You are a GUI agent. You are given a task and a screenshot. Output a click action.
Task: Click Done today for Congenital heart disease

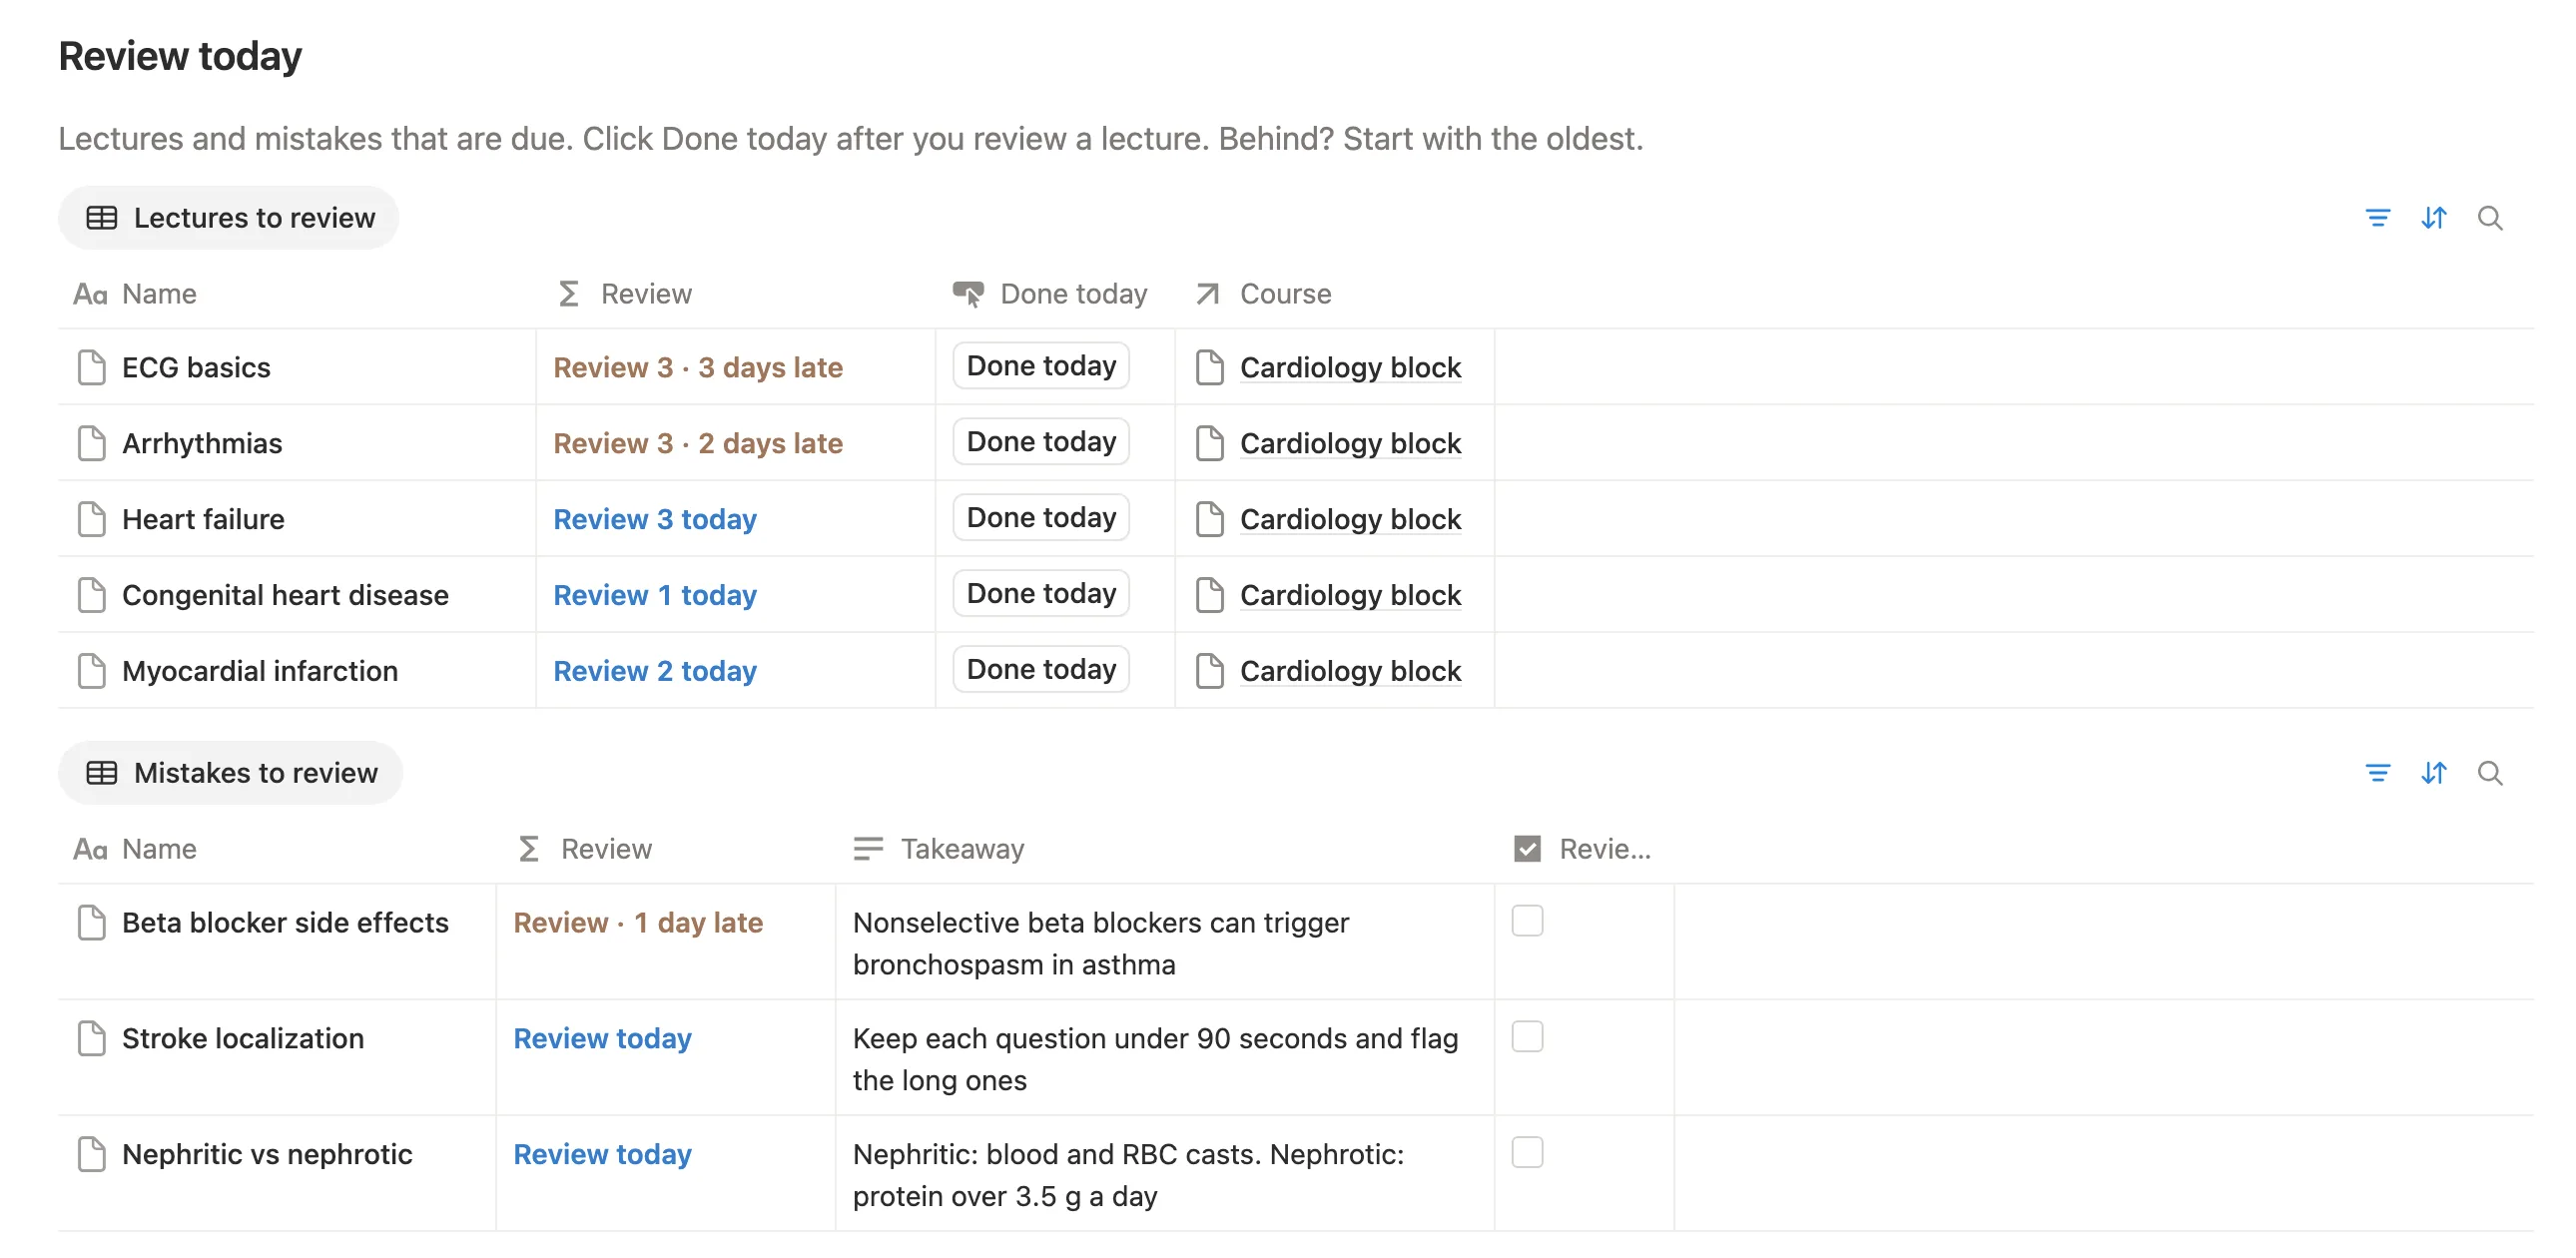(1041, 594)
